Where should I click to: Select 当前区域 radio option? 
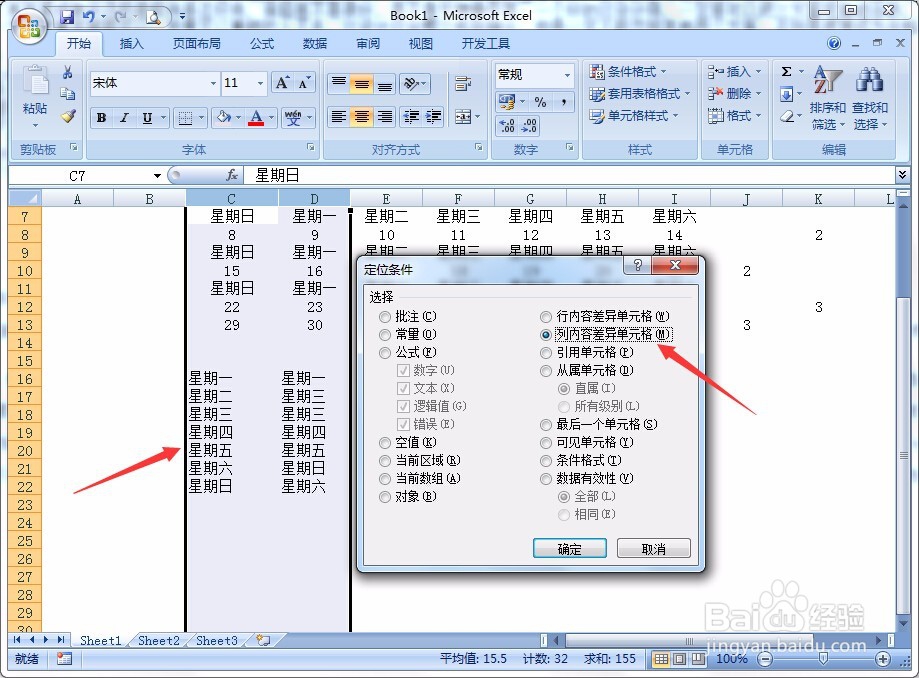[384, 461]
